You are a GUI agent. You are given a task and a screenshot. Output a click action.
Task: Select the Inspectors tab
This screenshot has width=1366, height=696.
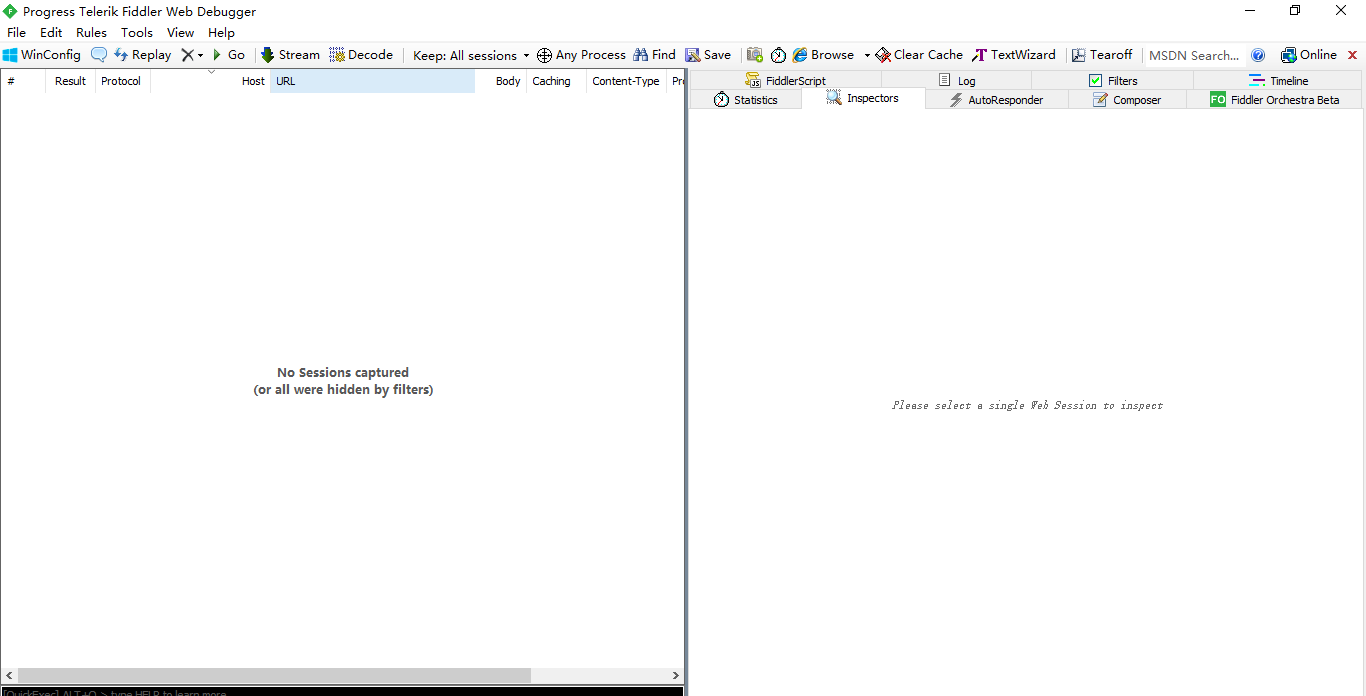pos(863,98)
